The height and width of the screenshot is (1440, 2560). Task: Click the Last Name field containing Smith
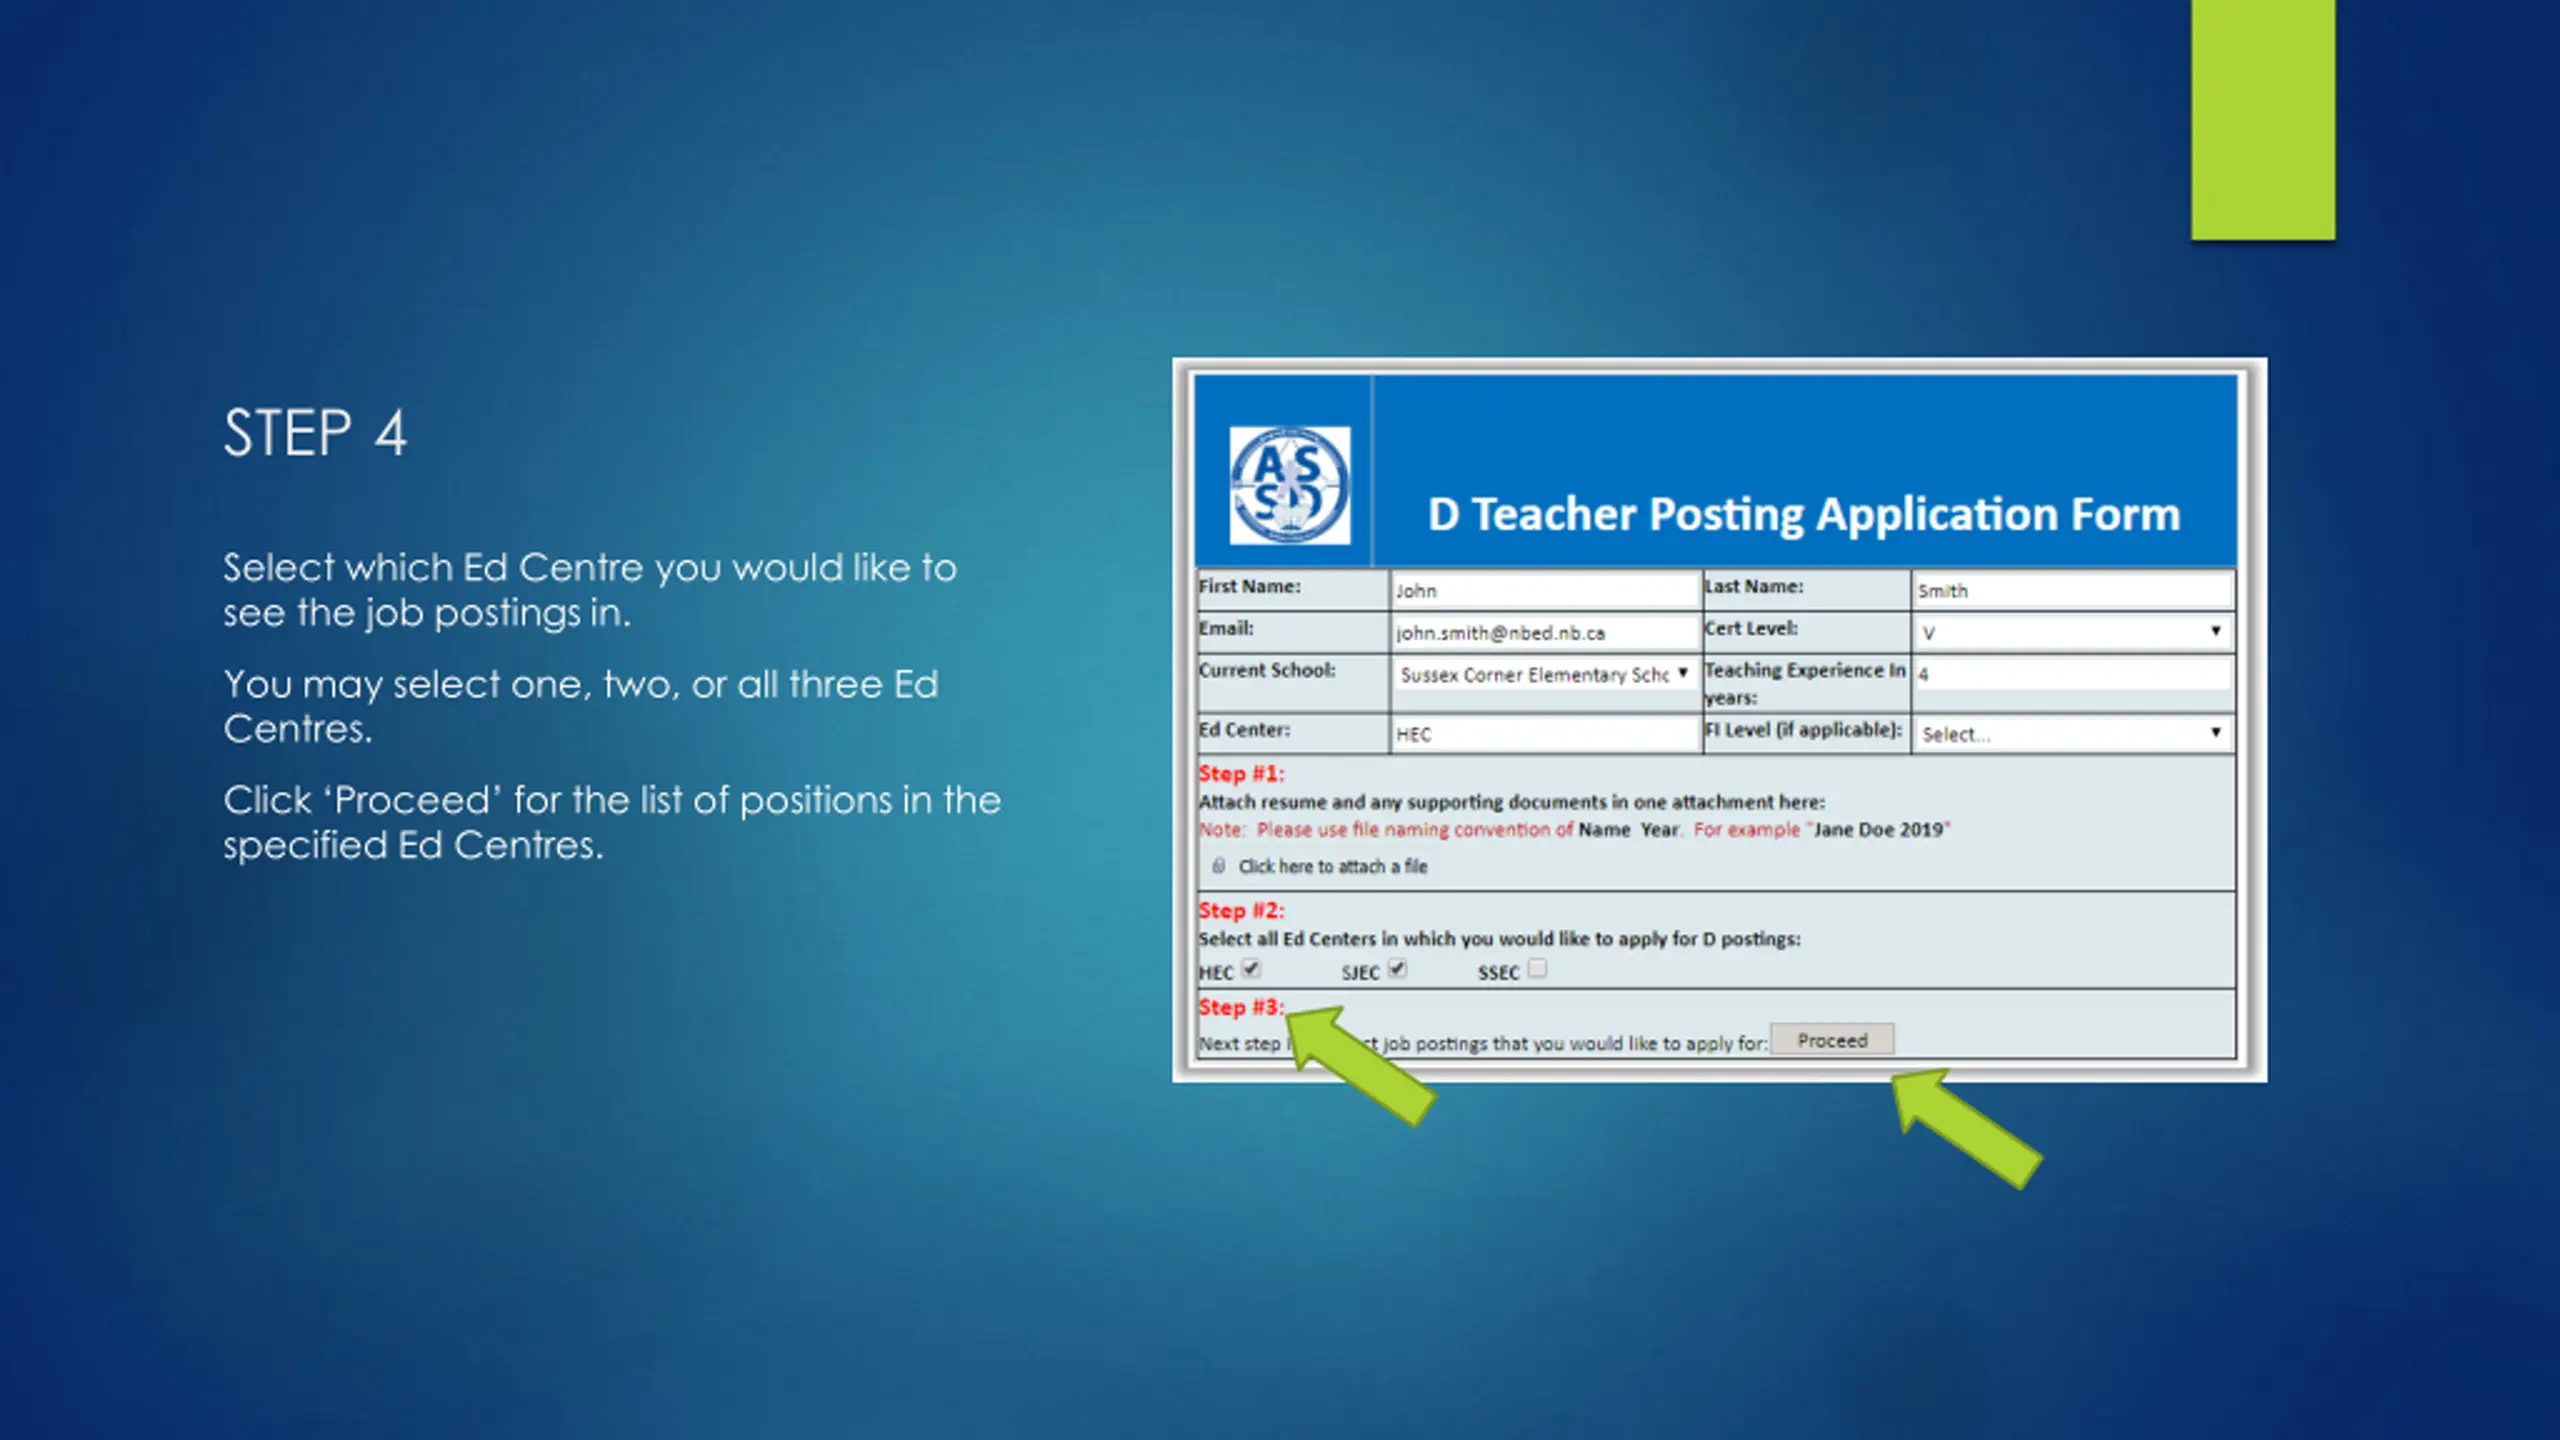tap(2072, 591)
